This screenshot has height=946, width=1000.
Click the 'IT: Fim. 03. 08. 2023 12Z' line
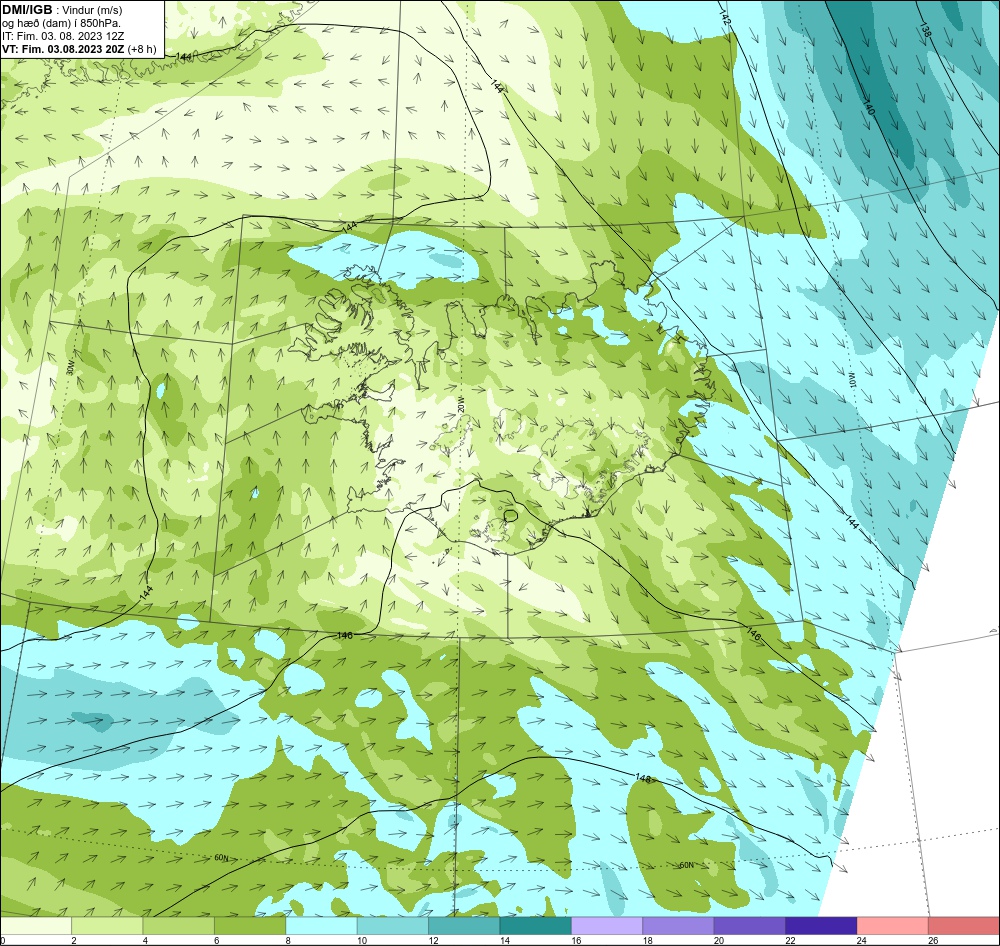pyautogui.click(x=63, y=36)
